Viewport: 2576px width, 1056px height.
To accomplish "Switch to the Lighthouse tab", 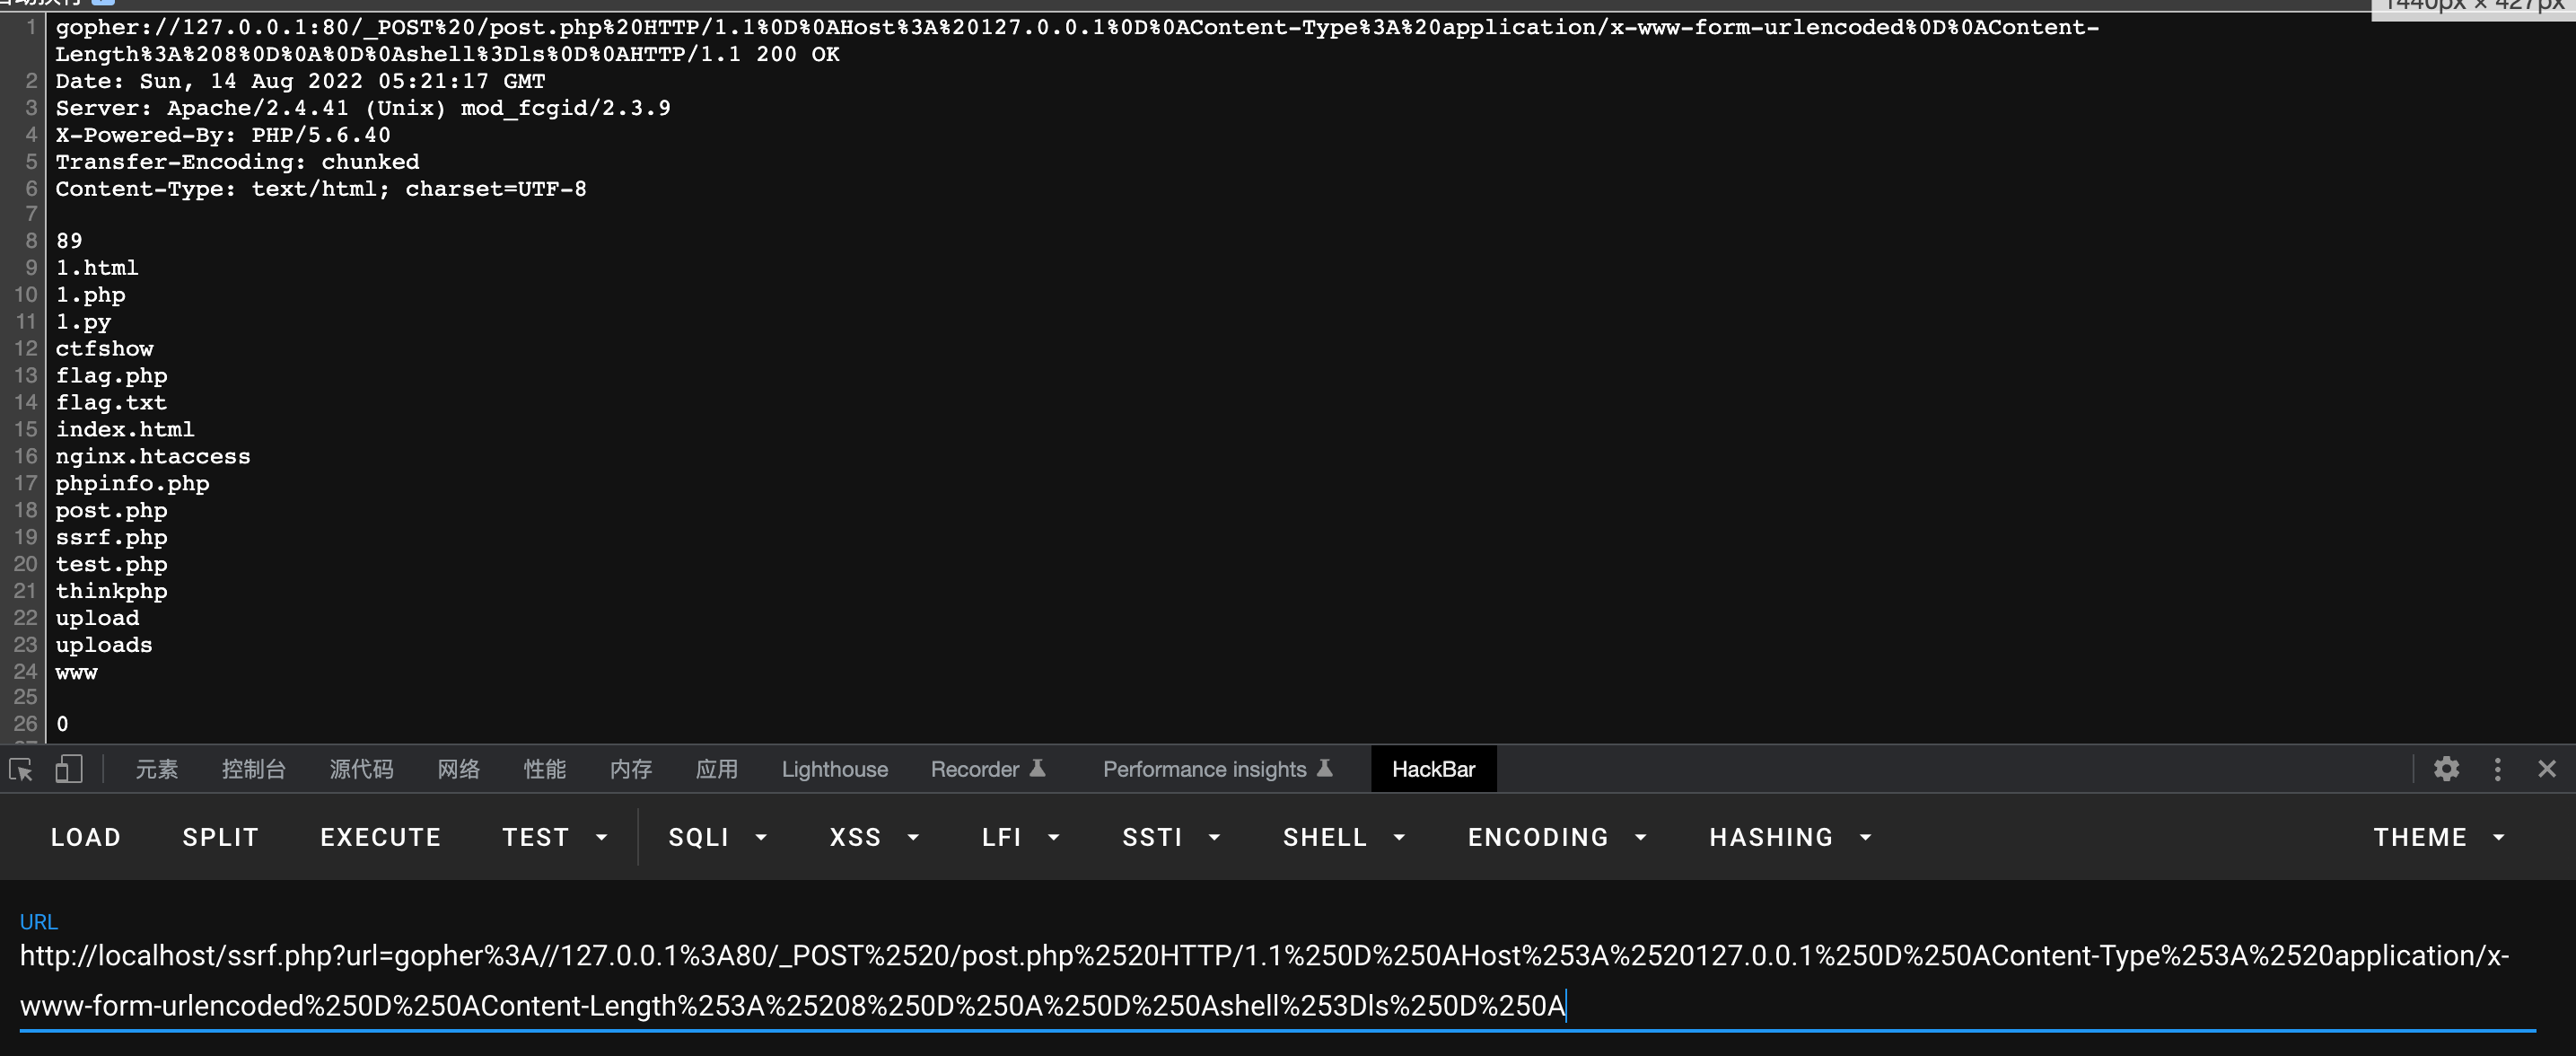I will (835, 769).
